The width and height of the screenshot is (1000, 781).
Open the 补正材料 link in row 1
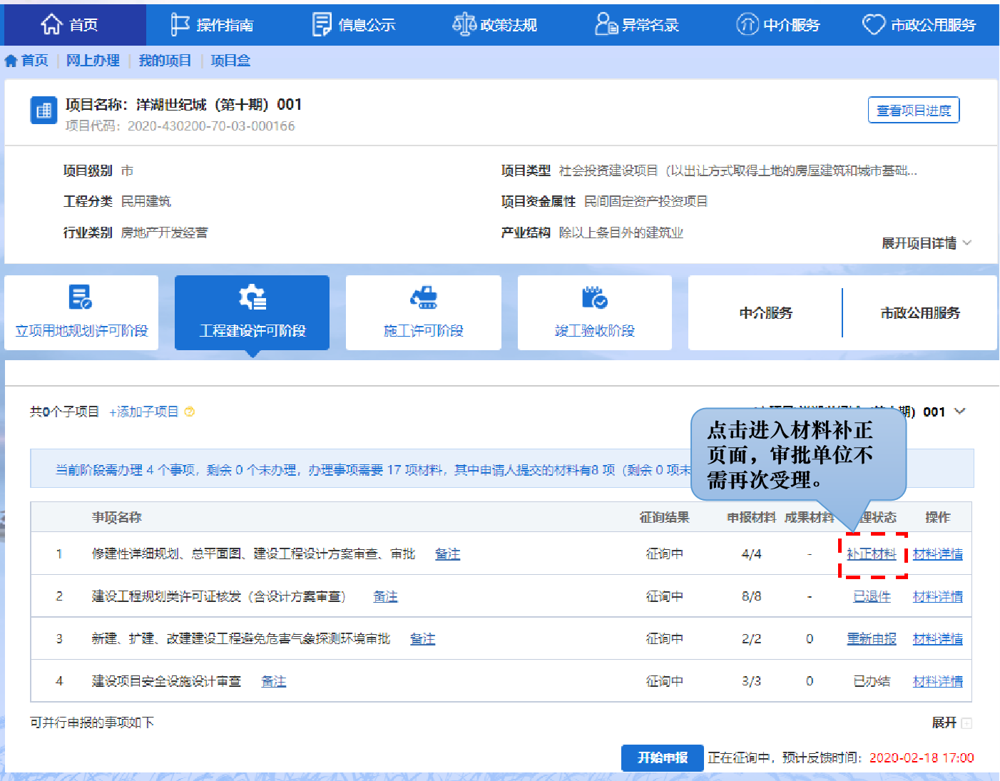871,554
